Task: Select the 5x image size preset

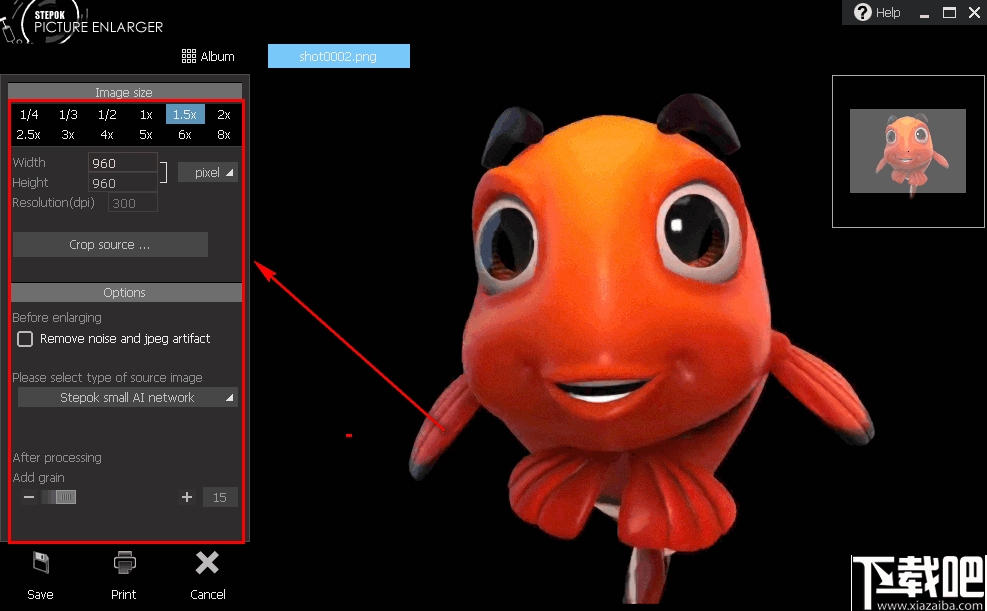Action: point(146,135)
